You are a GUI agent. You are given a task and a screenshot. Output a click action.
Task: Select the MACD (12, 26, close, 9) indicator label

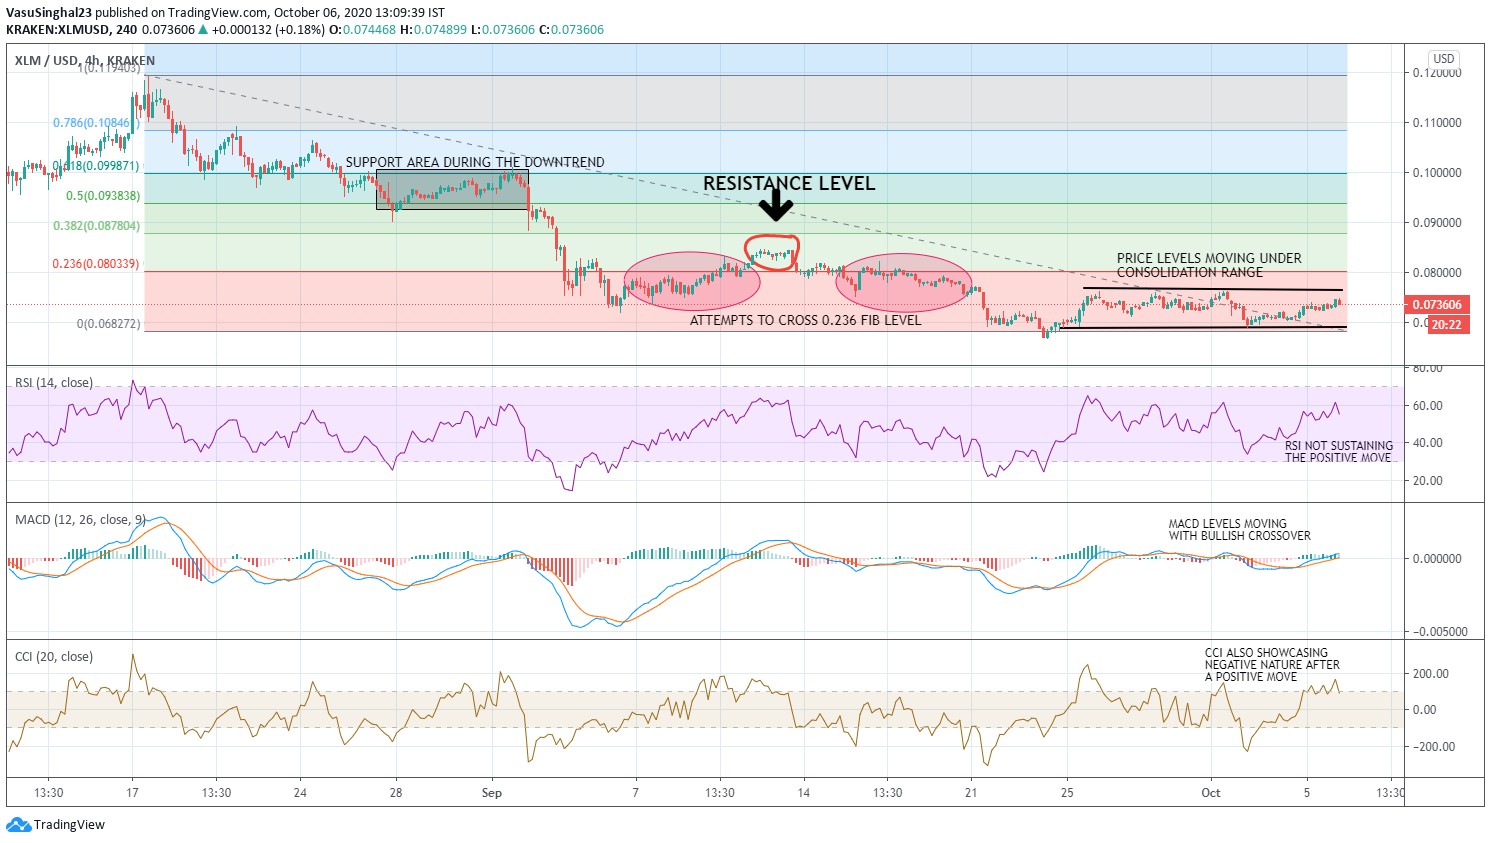coord(80,520)
